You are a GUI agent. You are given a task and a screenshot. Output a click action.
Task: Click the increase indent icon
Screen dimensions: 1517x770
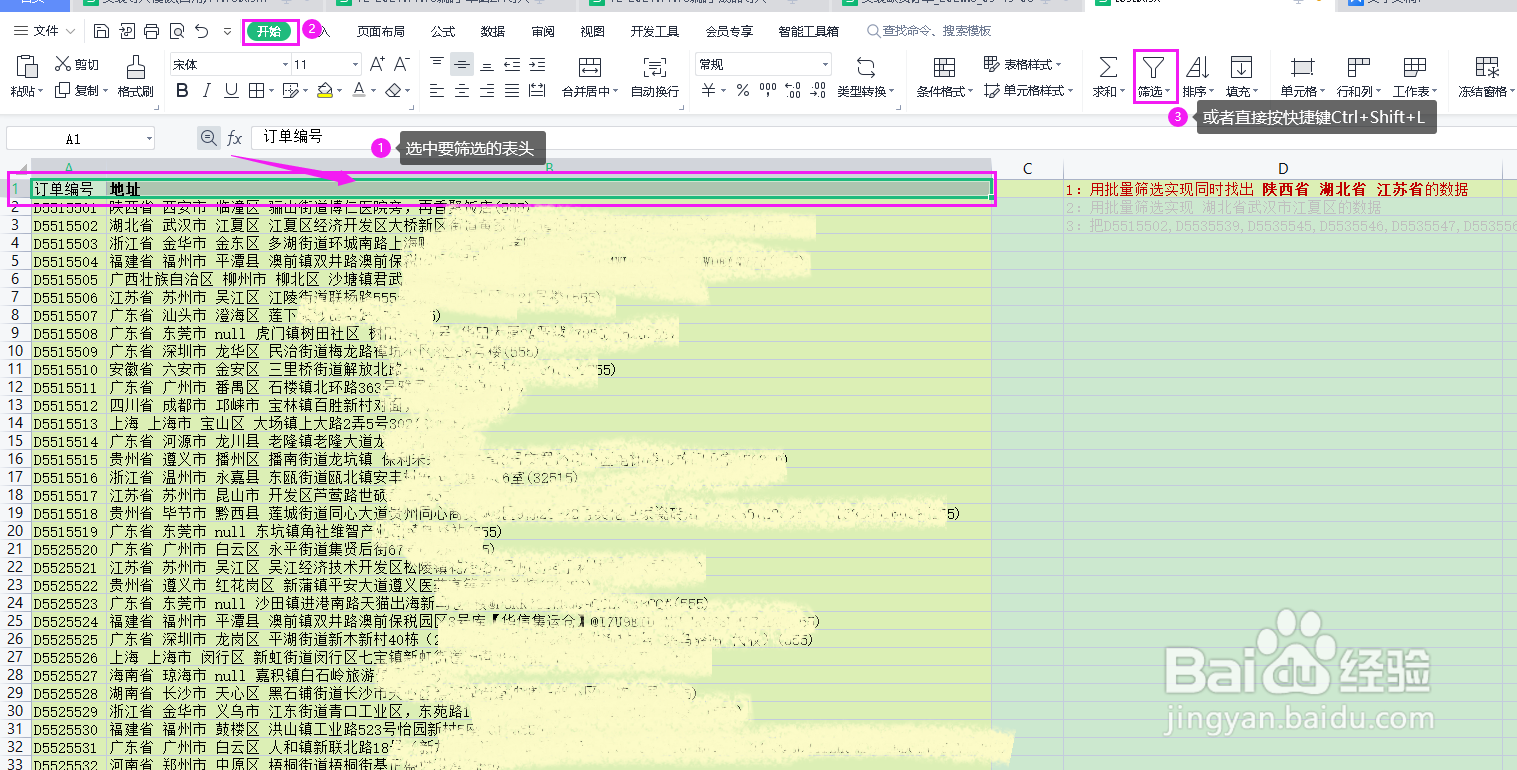coord(537,65)
